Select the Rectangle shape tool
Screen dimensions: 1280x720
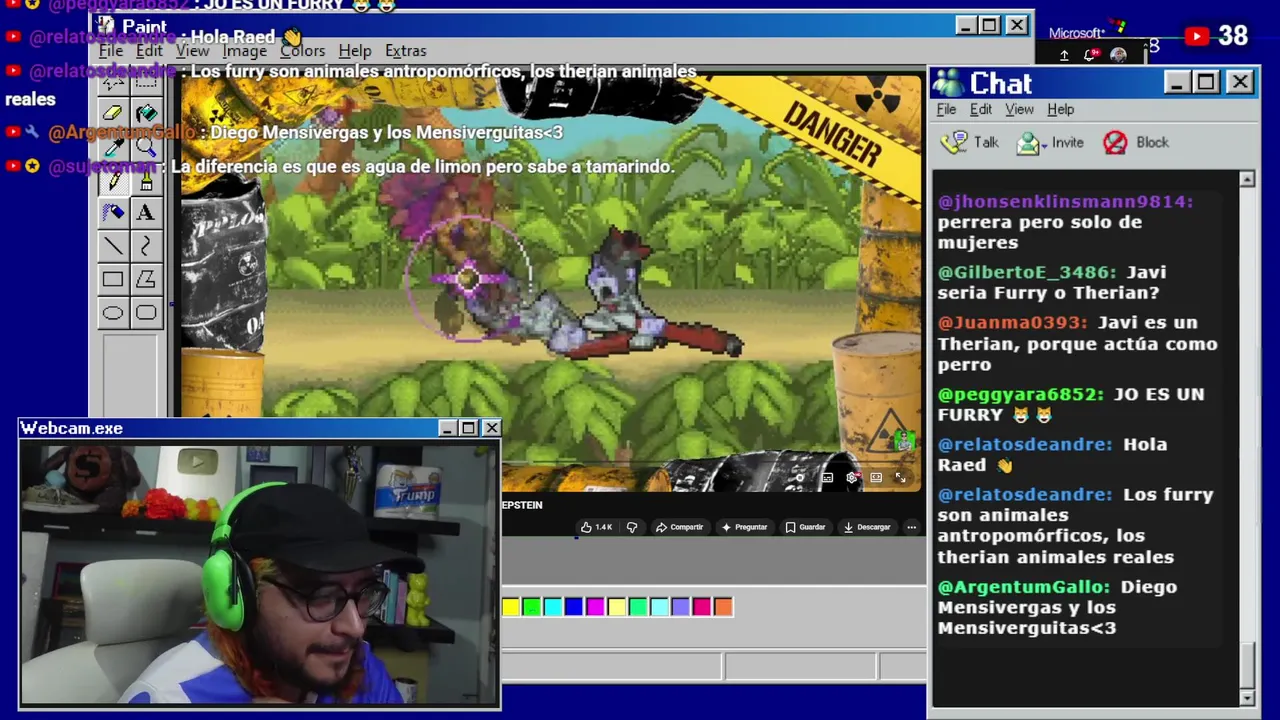click(x=113, y=280)
